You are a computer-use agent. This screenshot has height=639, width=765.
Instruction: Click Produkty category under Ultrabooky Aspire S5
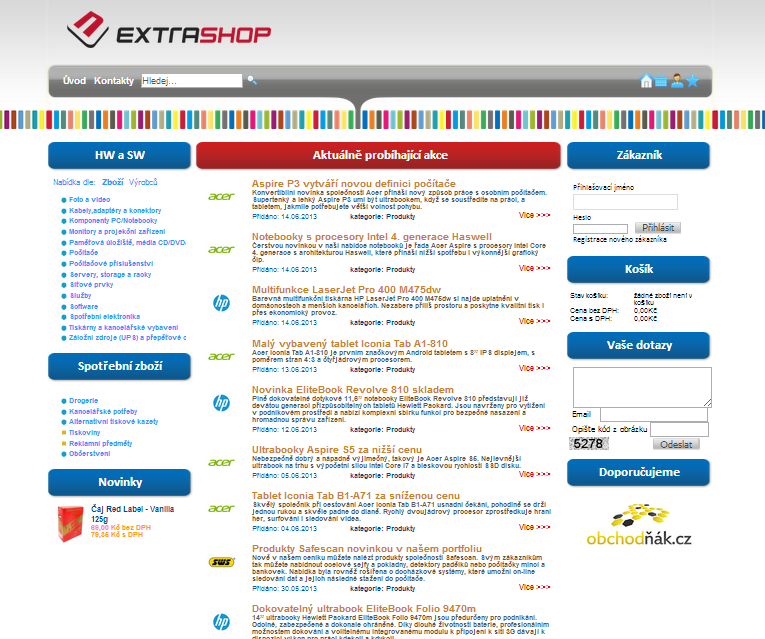pyautogui.click(x=401, y=476)
